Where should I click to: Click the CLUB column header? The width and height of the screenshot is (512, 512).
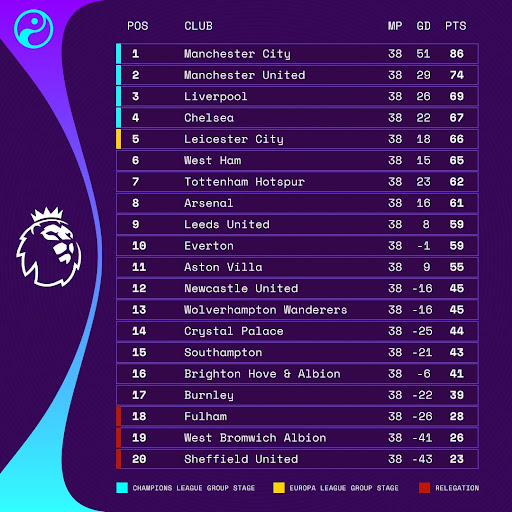tap(198, 26)
